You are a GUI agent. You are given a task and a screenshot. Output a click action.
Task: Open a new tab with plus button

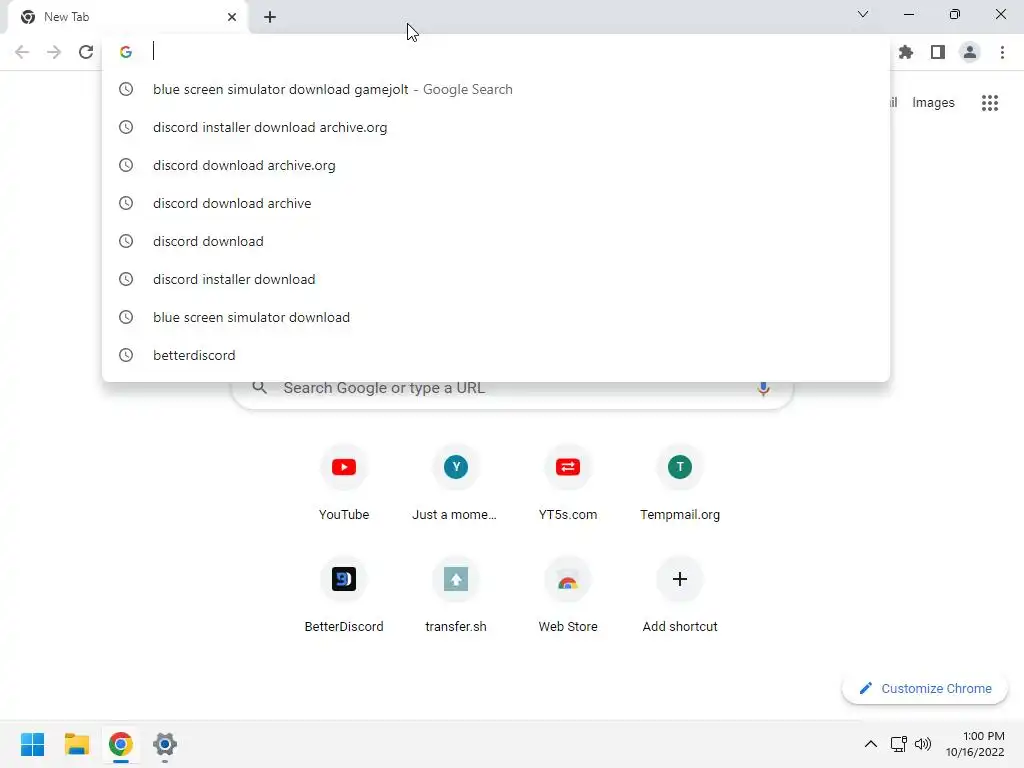(x=270, y=17)
